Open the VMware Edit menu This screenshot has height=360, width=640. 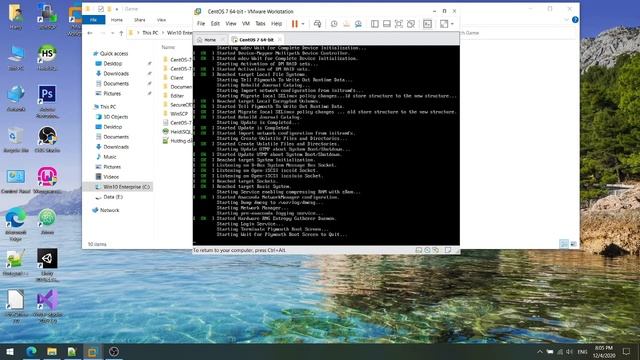pos(215,24)
